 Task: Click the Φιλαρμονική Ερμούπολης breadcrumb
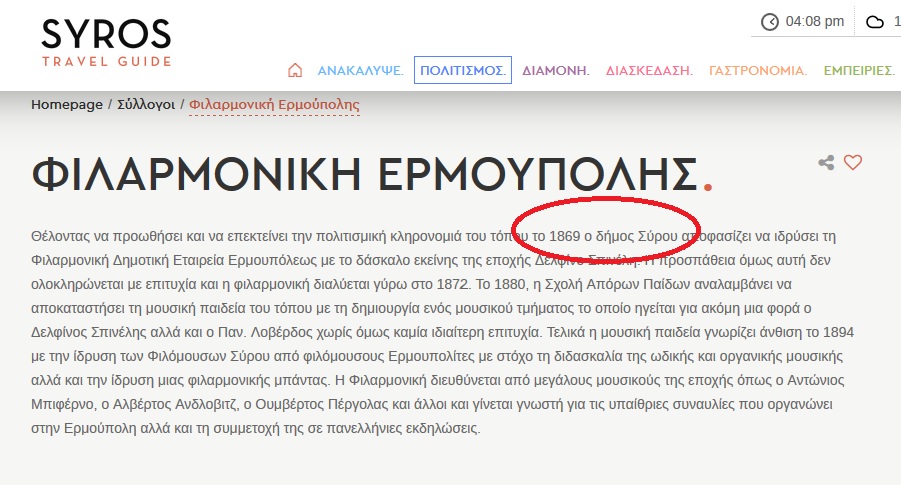point(274,105)
